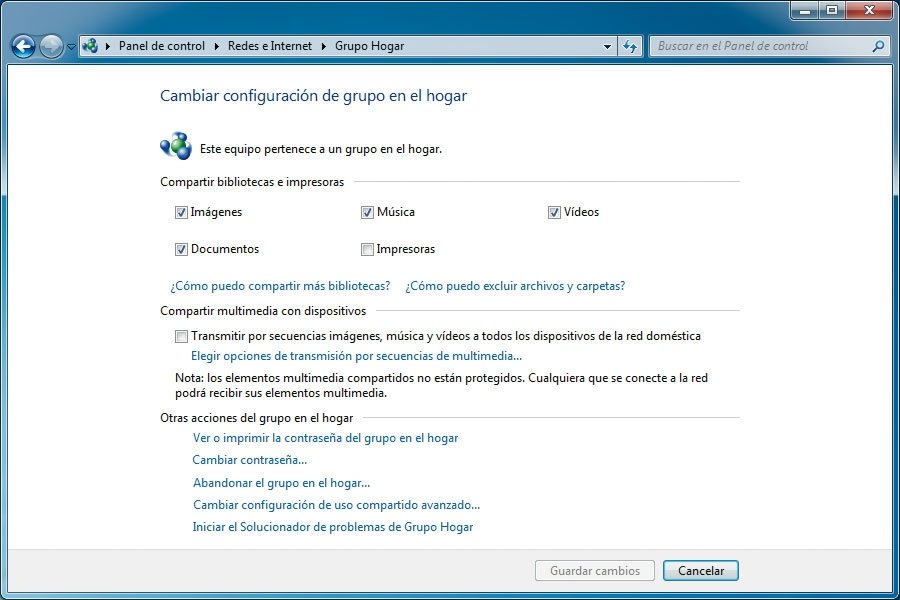900x600 pixels.
Task: Open Cambiar configuración de uso compartido avanzado...
Action: 336,505
